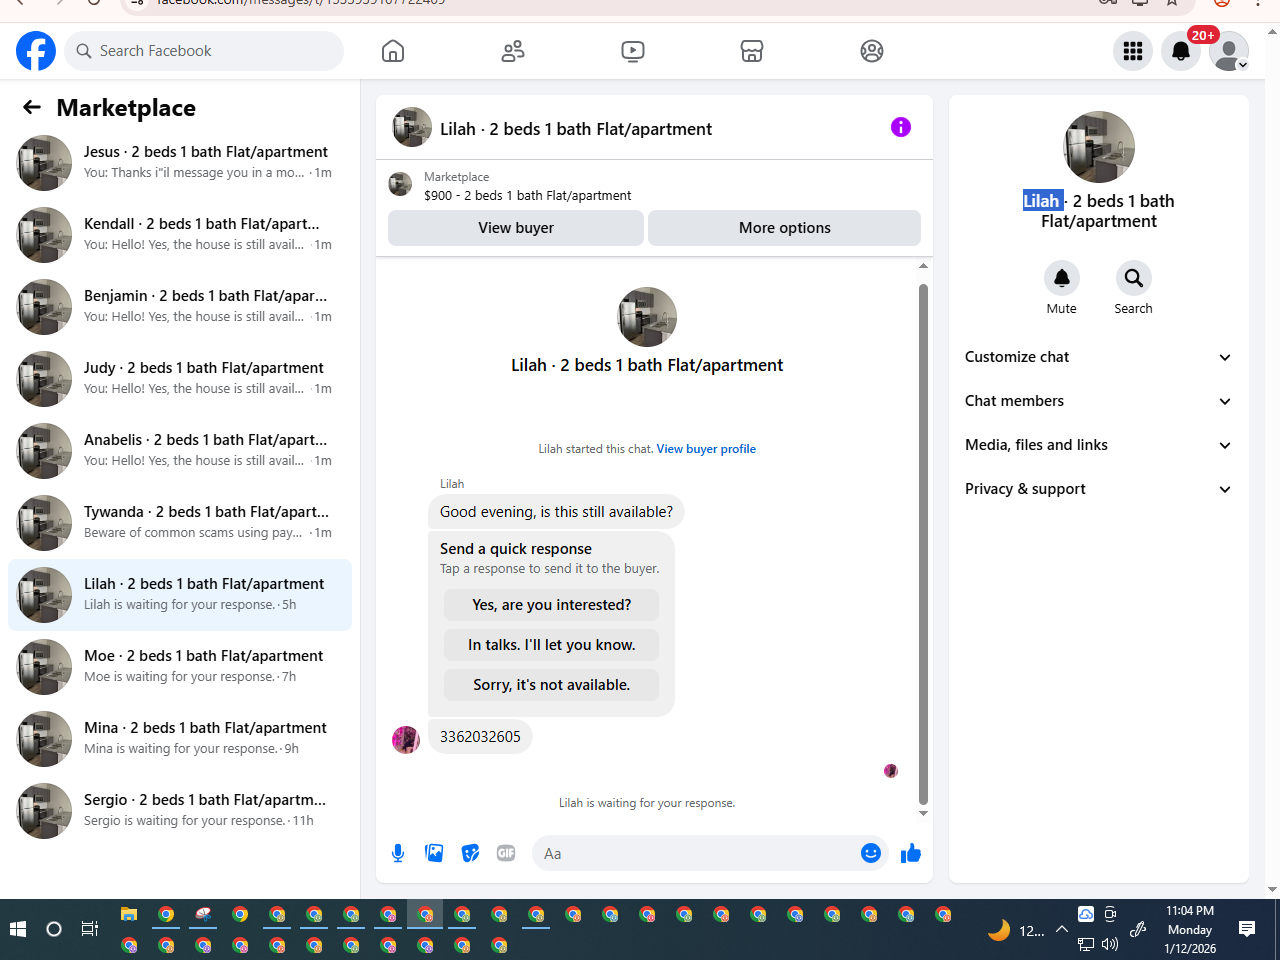The image size is (1280, 960).
Task: Open the Marketplace storefront icon
Action: point(752,51)
